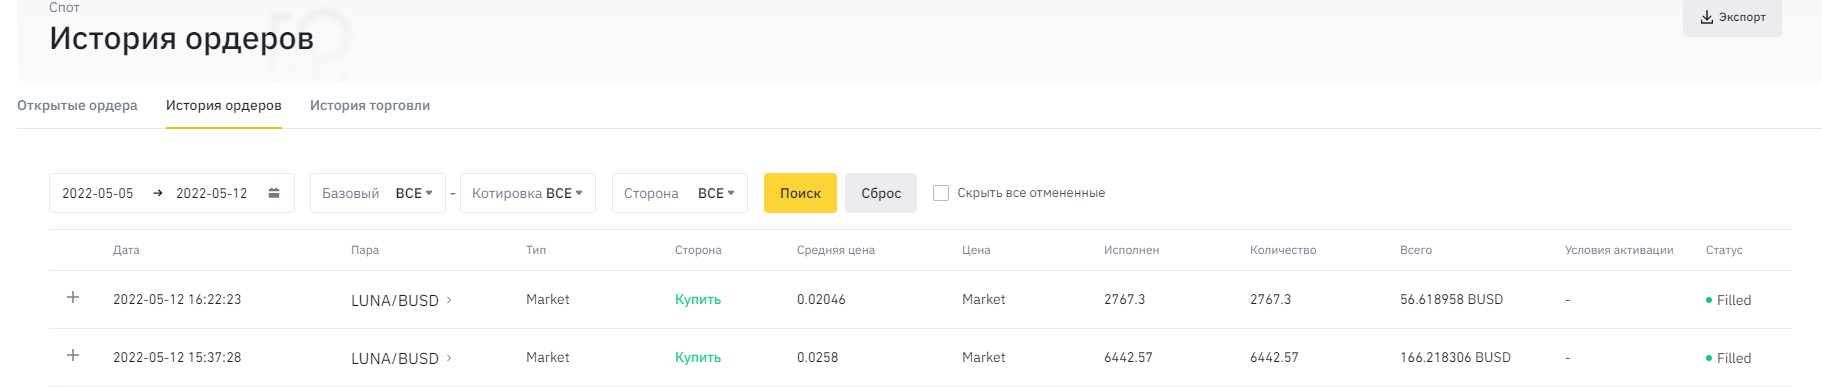Switch to Открытые ордера tab

coord(77,105)
